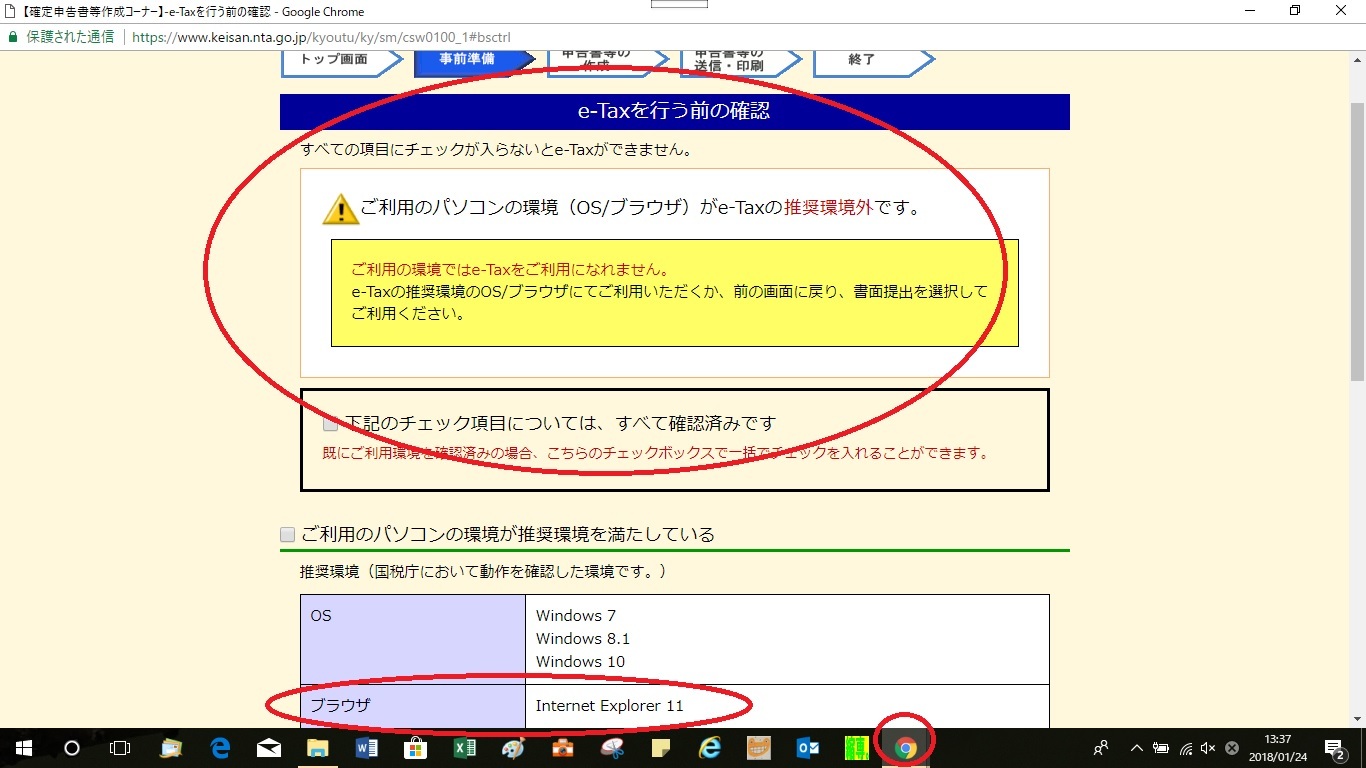Go to the トップ画面 step tab
Viewport: 1366px width, 768px height.
coord(340,60)
